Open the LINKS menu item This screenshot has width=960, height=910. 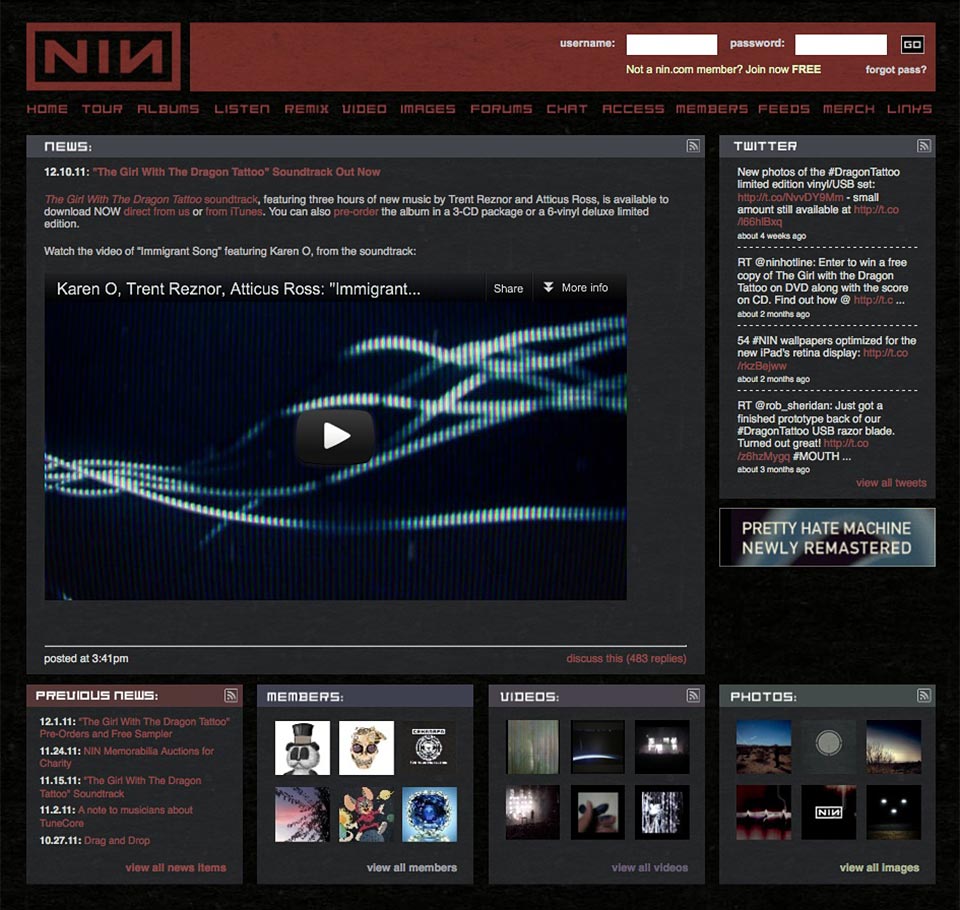click(910, 109)
